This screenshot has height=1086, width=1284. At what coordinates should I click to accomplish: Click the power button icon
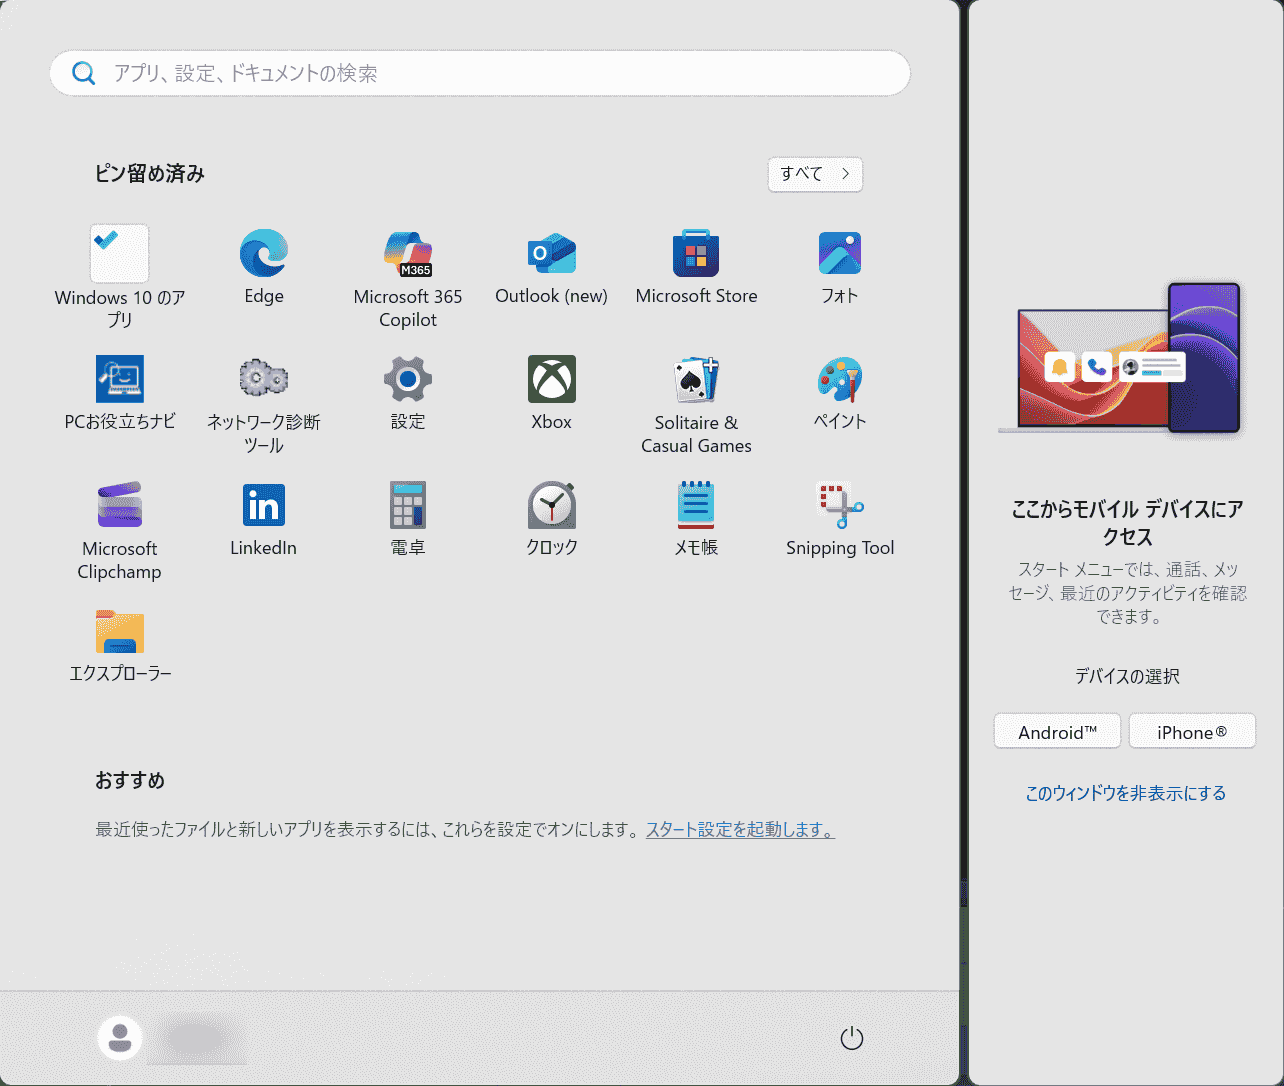851,1038
